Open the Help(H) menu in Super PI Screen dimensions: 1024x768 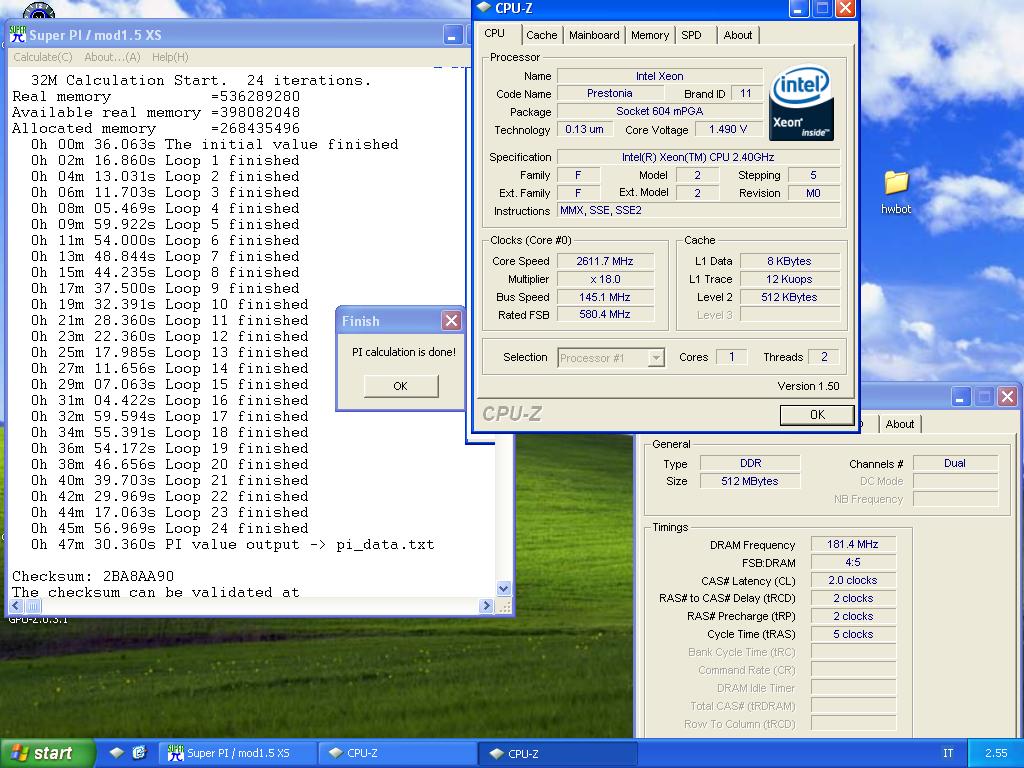tap(170, 57)
